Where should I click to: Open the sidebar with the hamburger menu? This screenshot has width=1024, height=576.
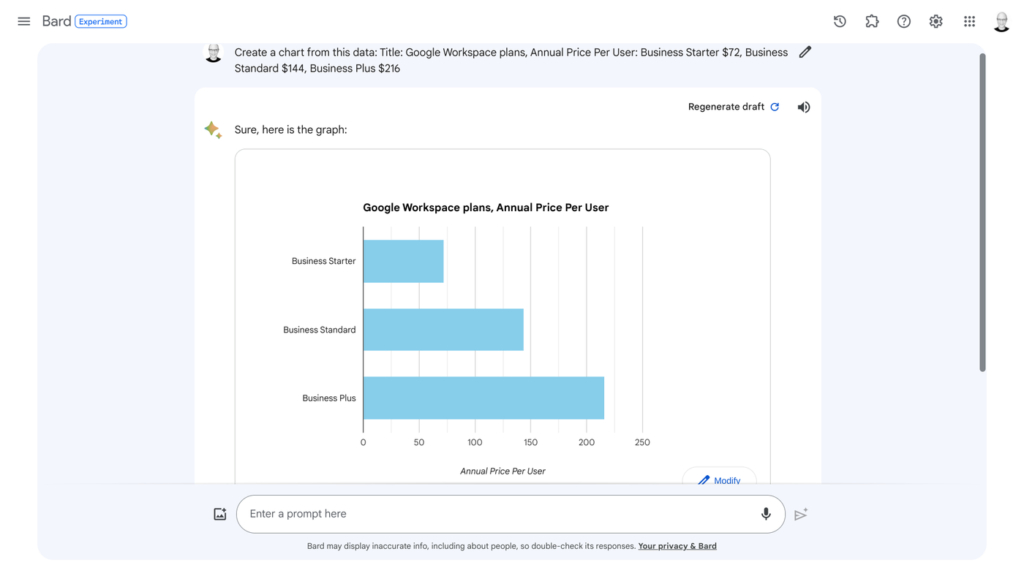(x=24, y=21)
